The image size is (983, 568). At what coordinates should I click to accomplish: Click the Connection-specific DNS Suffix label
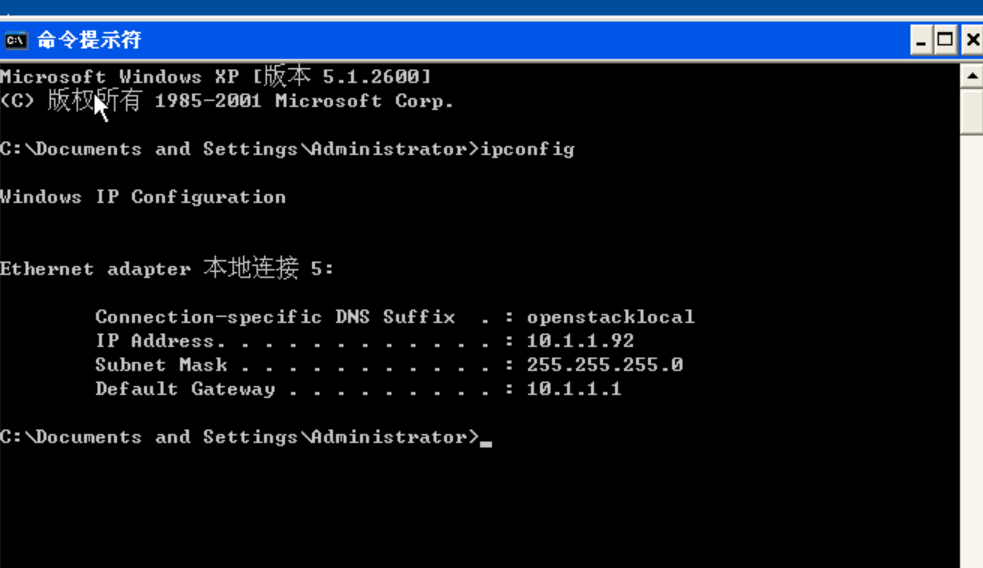[x=275, y=317]
